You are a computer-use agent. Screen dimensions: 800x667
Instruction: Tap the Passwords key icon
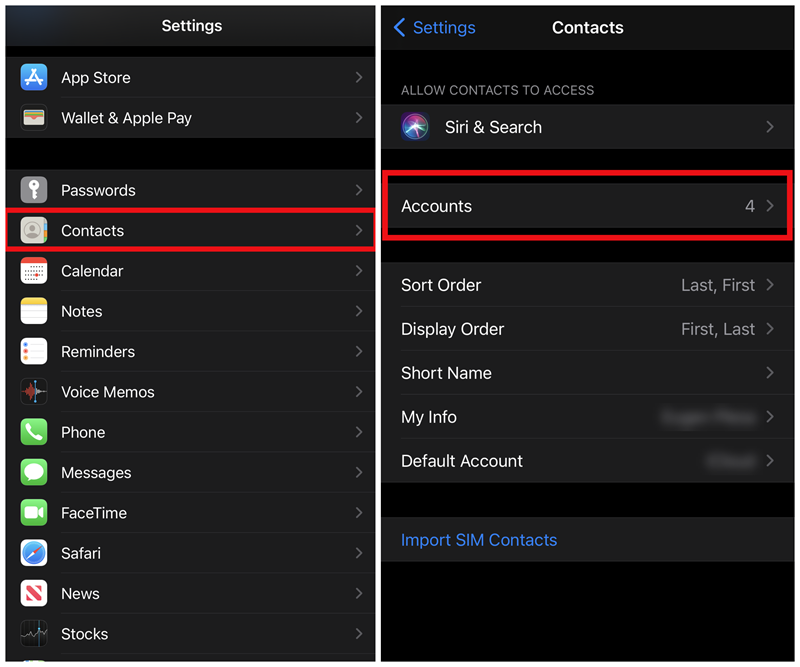click(34, 190)
